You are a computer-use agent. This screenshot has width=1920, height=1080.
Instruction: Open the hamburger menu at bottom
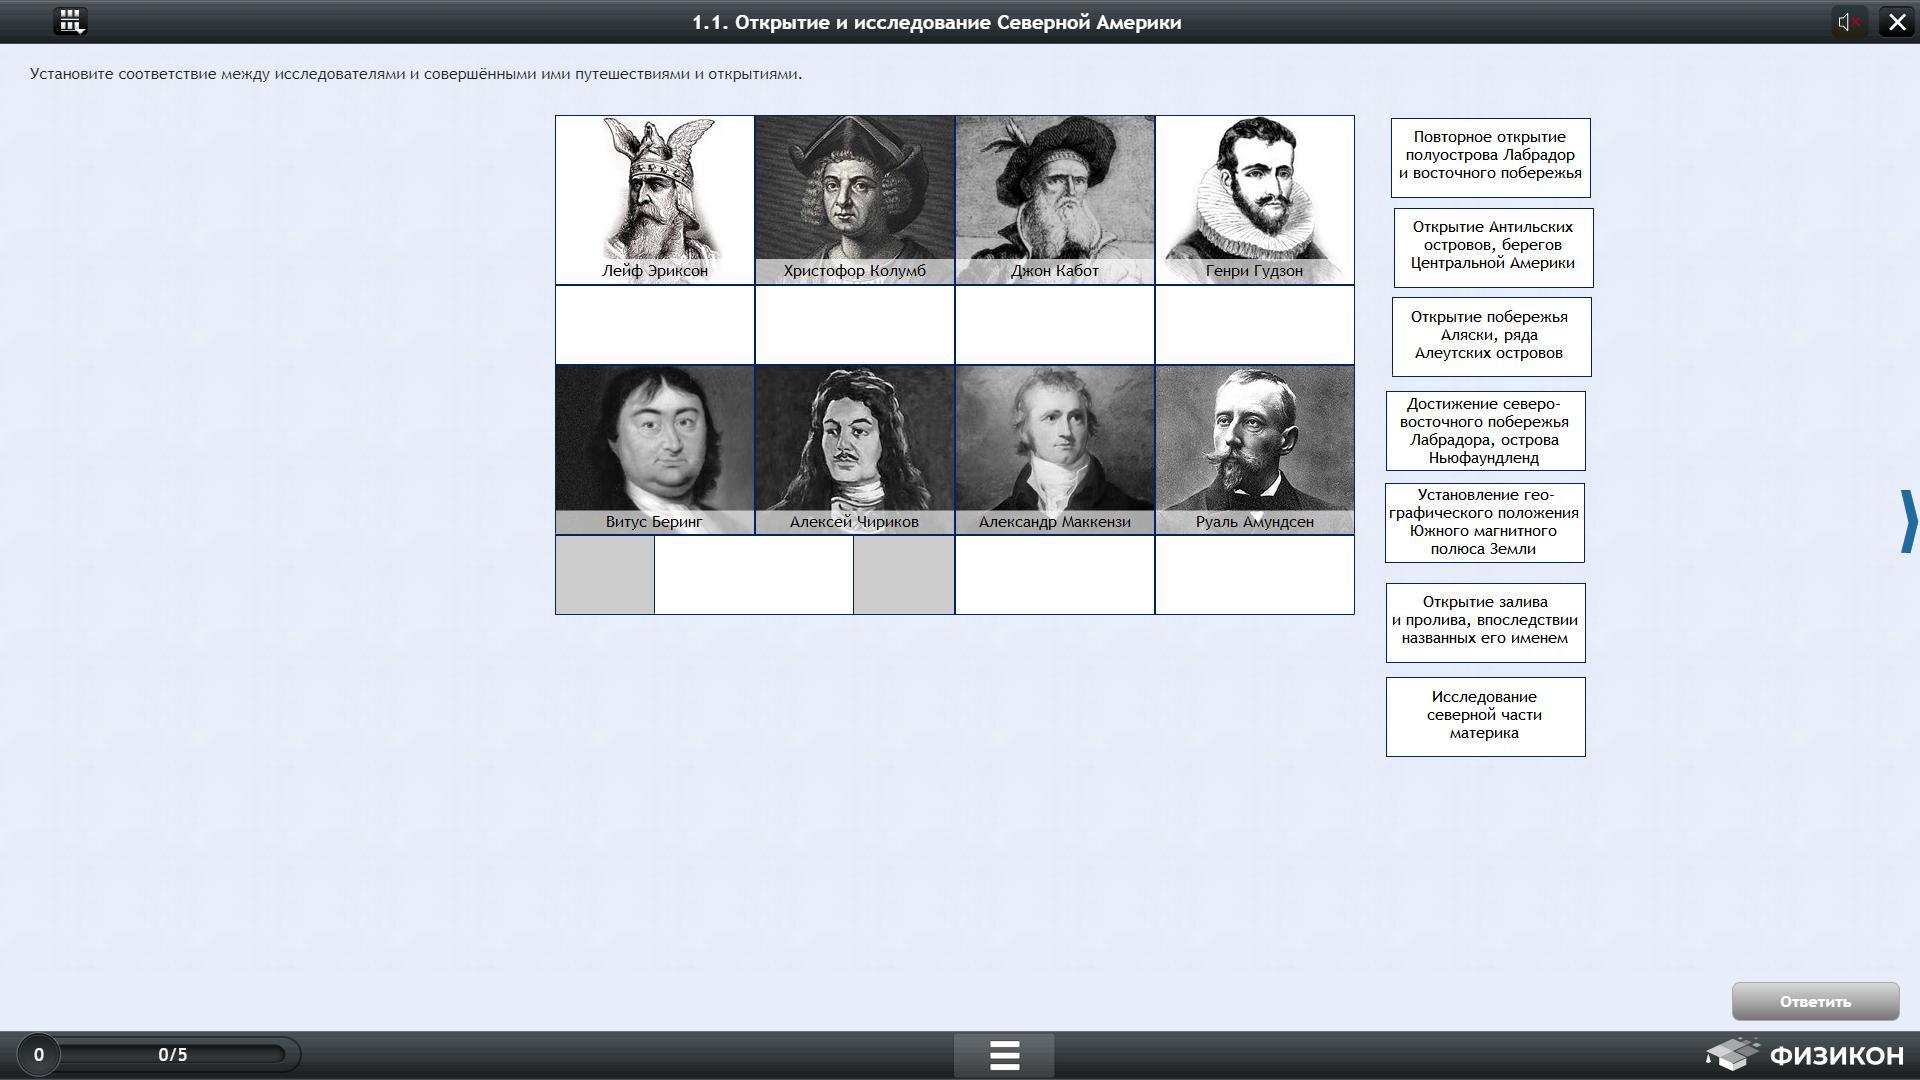click(1004, 1055)
